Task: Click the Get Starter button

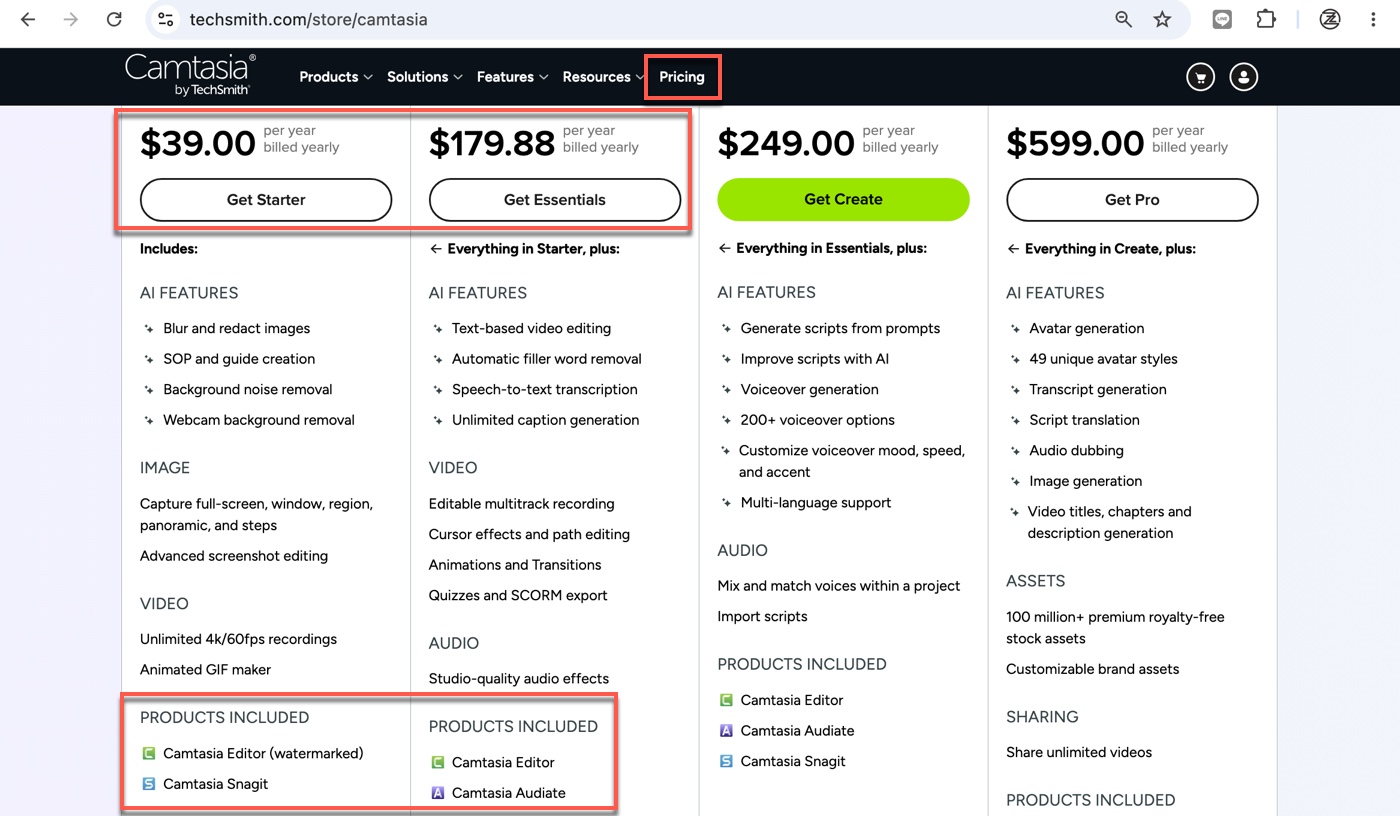Action: (x=266, y=200)
